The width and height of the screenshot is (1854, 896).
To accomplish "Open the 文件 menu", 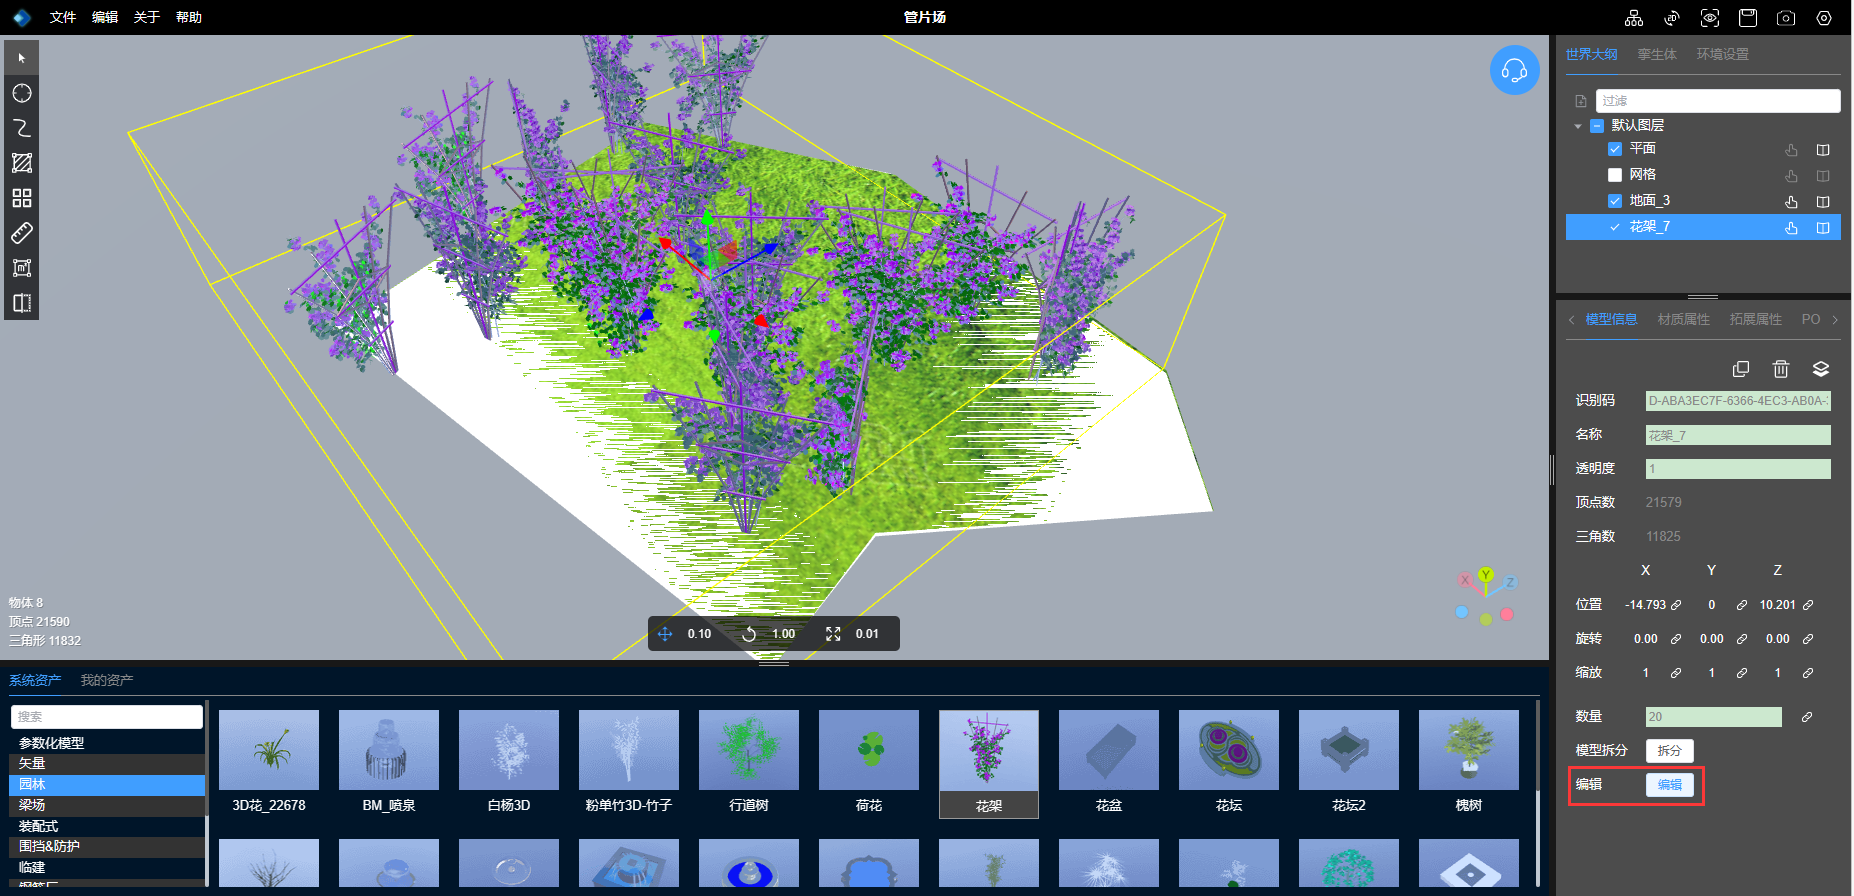I will coord(63,18).
